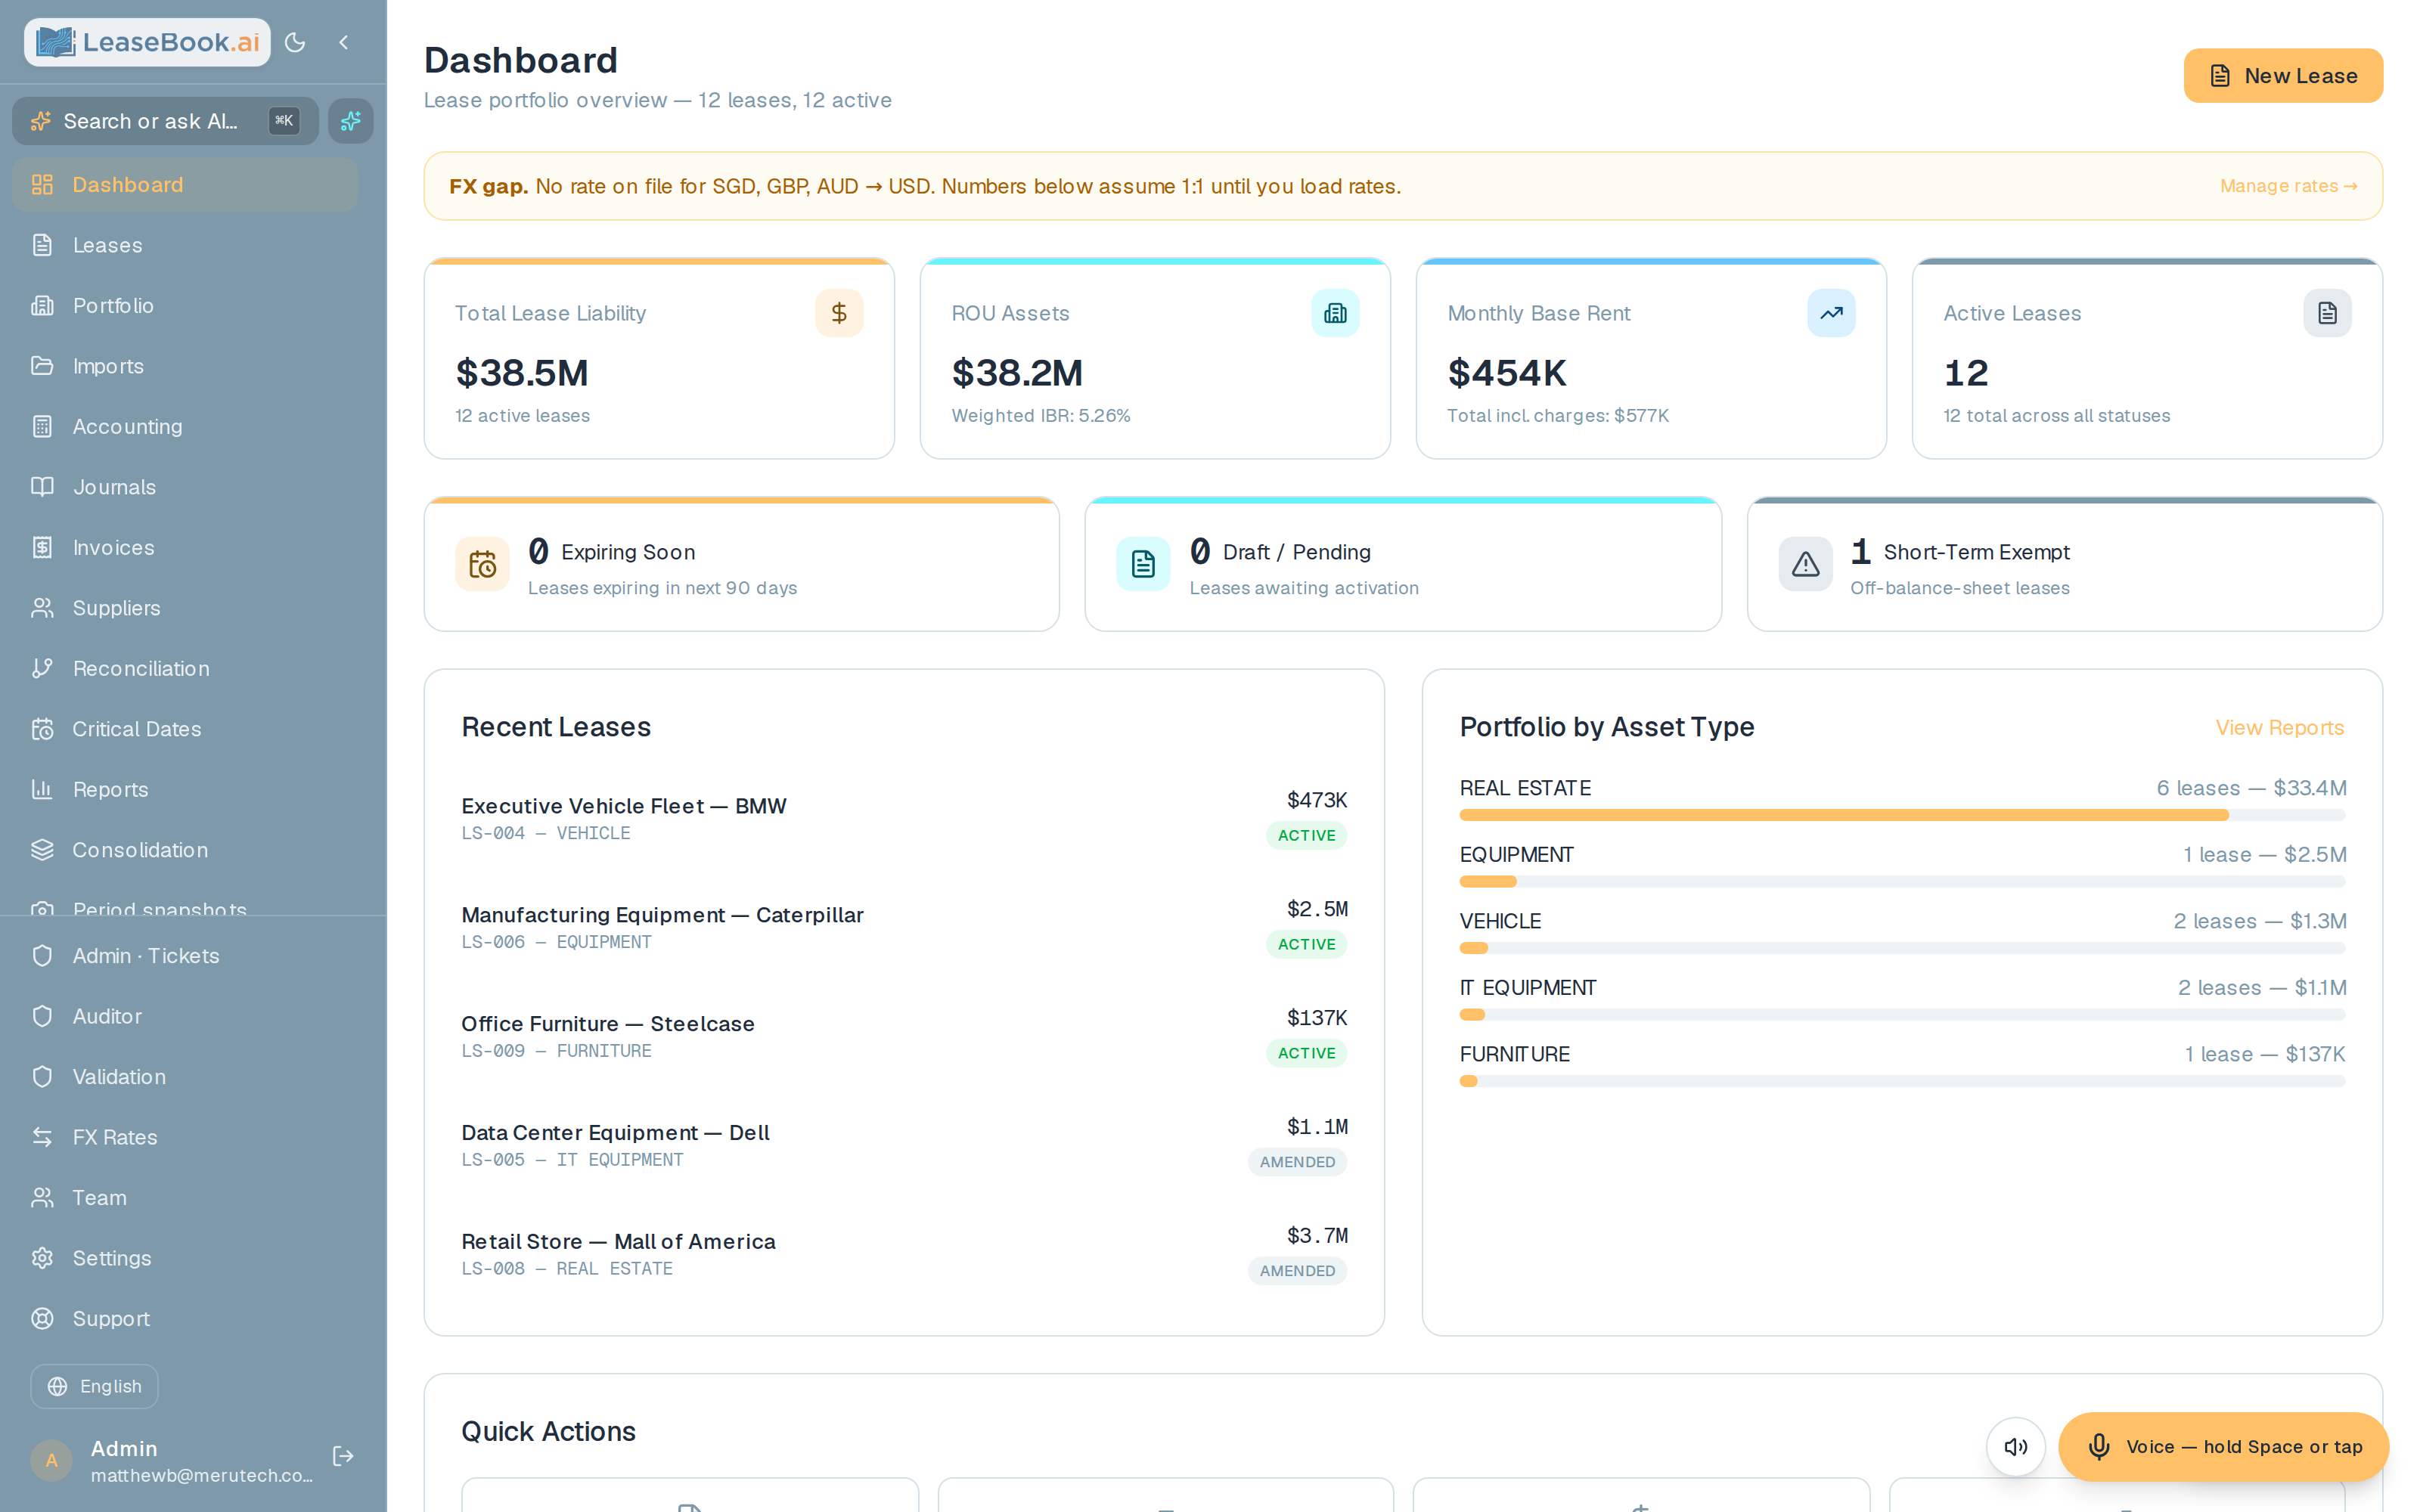Image resolution: width=2420 pixels, height=1512 pixels.
Task: Click the log out icon
Action: (343, 1456)
